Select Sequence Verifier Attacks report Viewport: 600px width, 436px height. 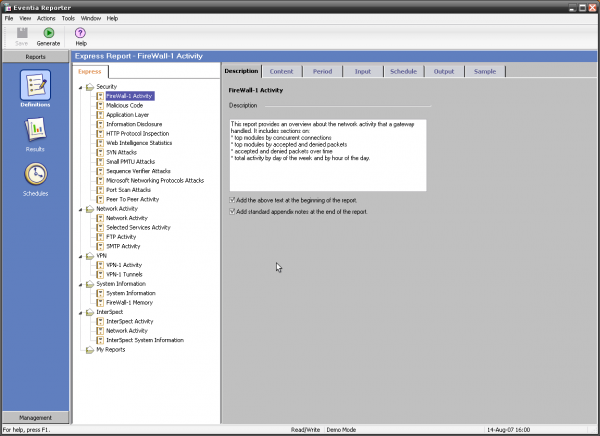point(139,171)
